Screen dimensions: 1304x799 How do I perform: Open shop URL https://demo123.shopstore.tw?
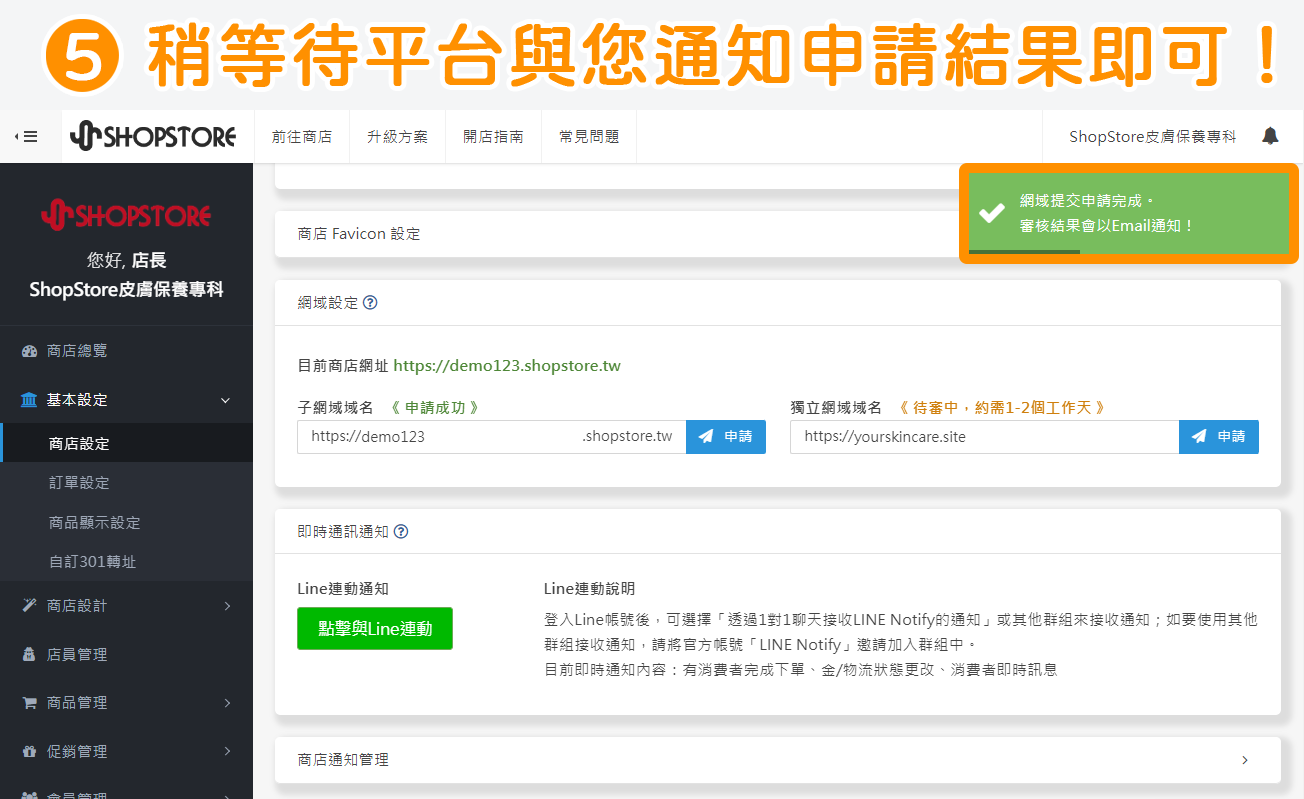(507, 366)
